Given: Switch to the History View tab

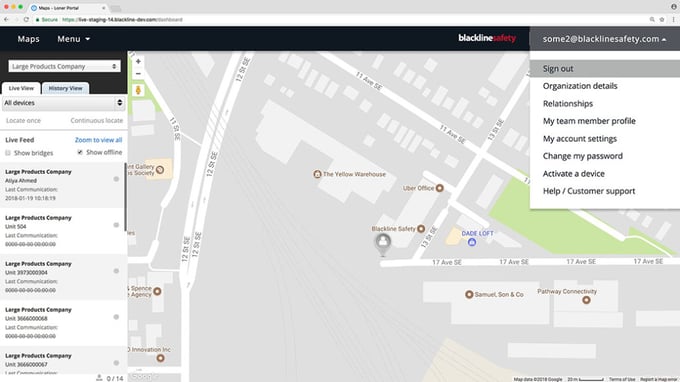Looking at the screenshot, I should tap(65, 88).
